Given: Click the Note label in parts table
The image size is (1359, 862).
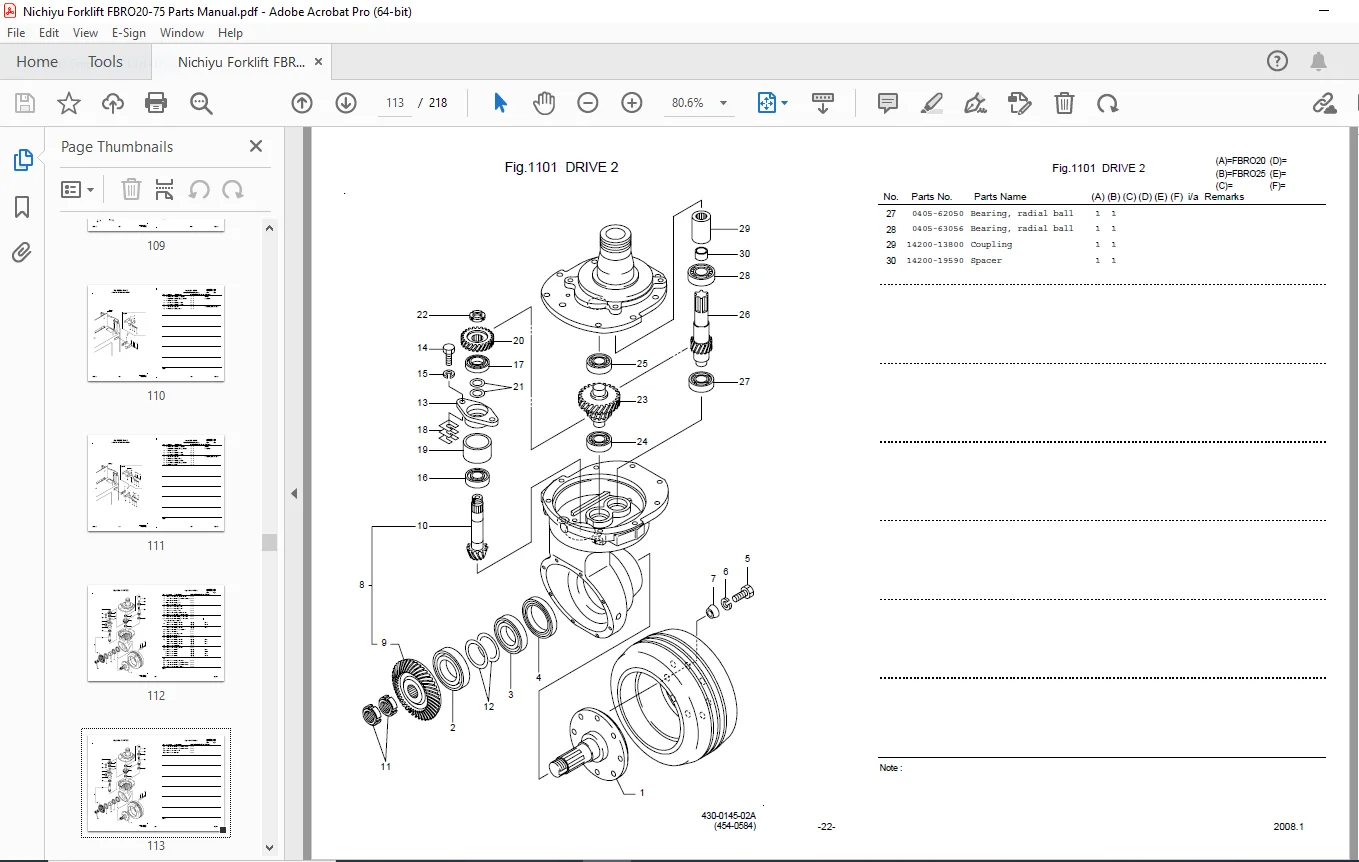Looking at the screenshot, I should pyautogui.click(x=891, y=768).
